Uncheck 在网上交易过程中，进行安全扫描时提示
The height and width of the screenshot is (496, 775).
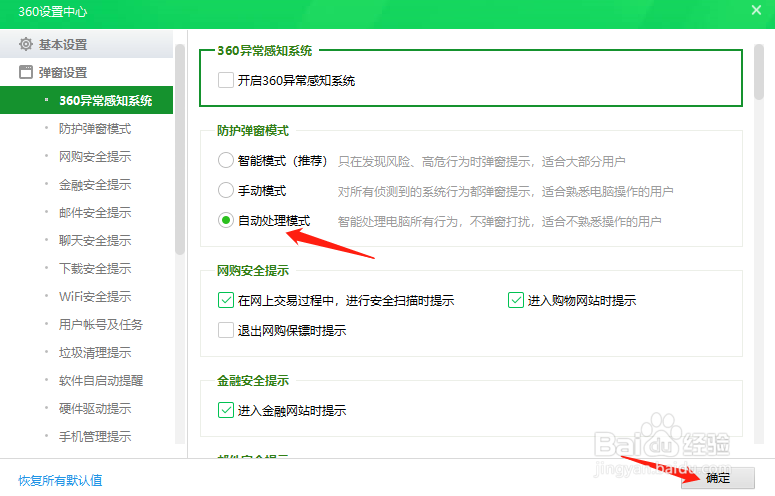coord(226,300)
